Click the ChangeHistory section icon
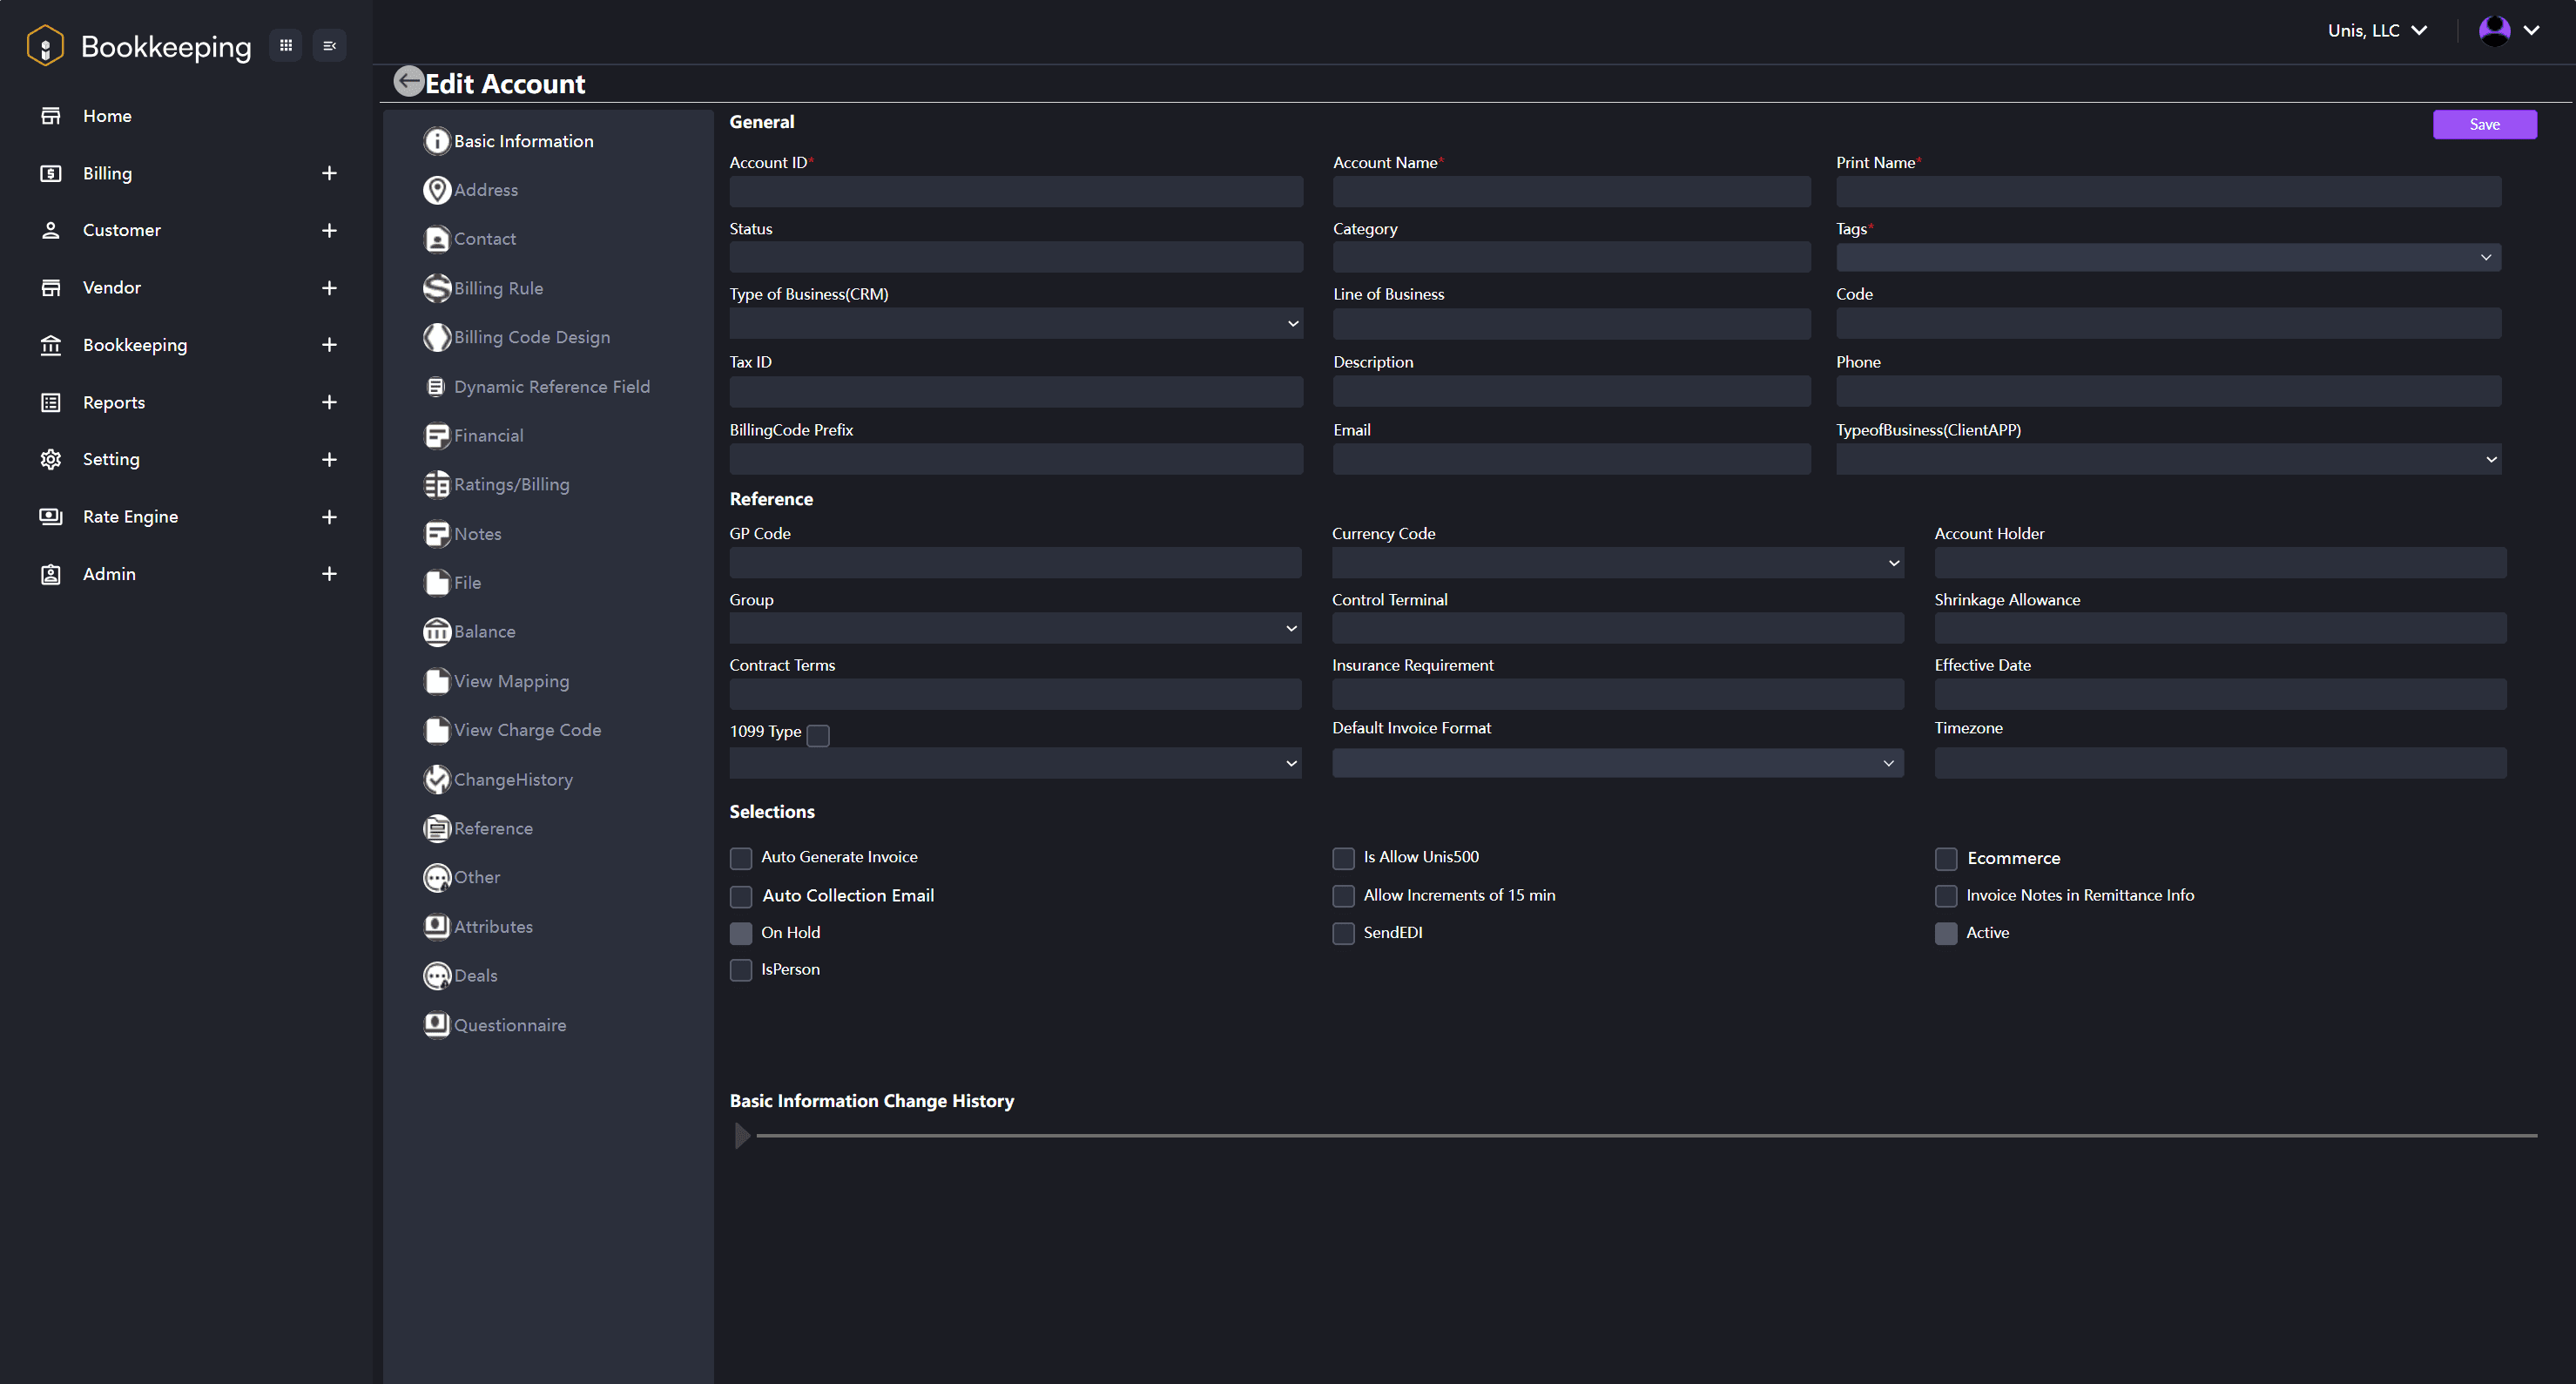The image size is (2576, 1384). (438, 779)
